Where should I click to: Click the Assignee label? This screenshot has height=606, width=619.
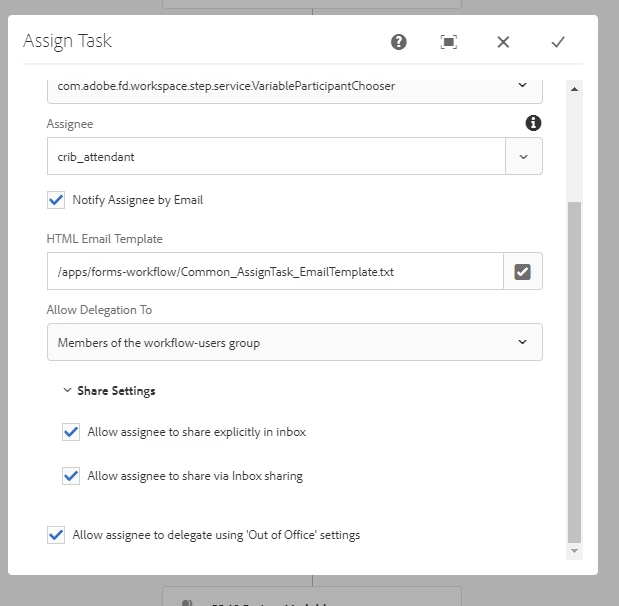(70, 124)
